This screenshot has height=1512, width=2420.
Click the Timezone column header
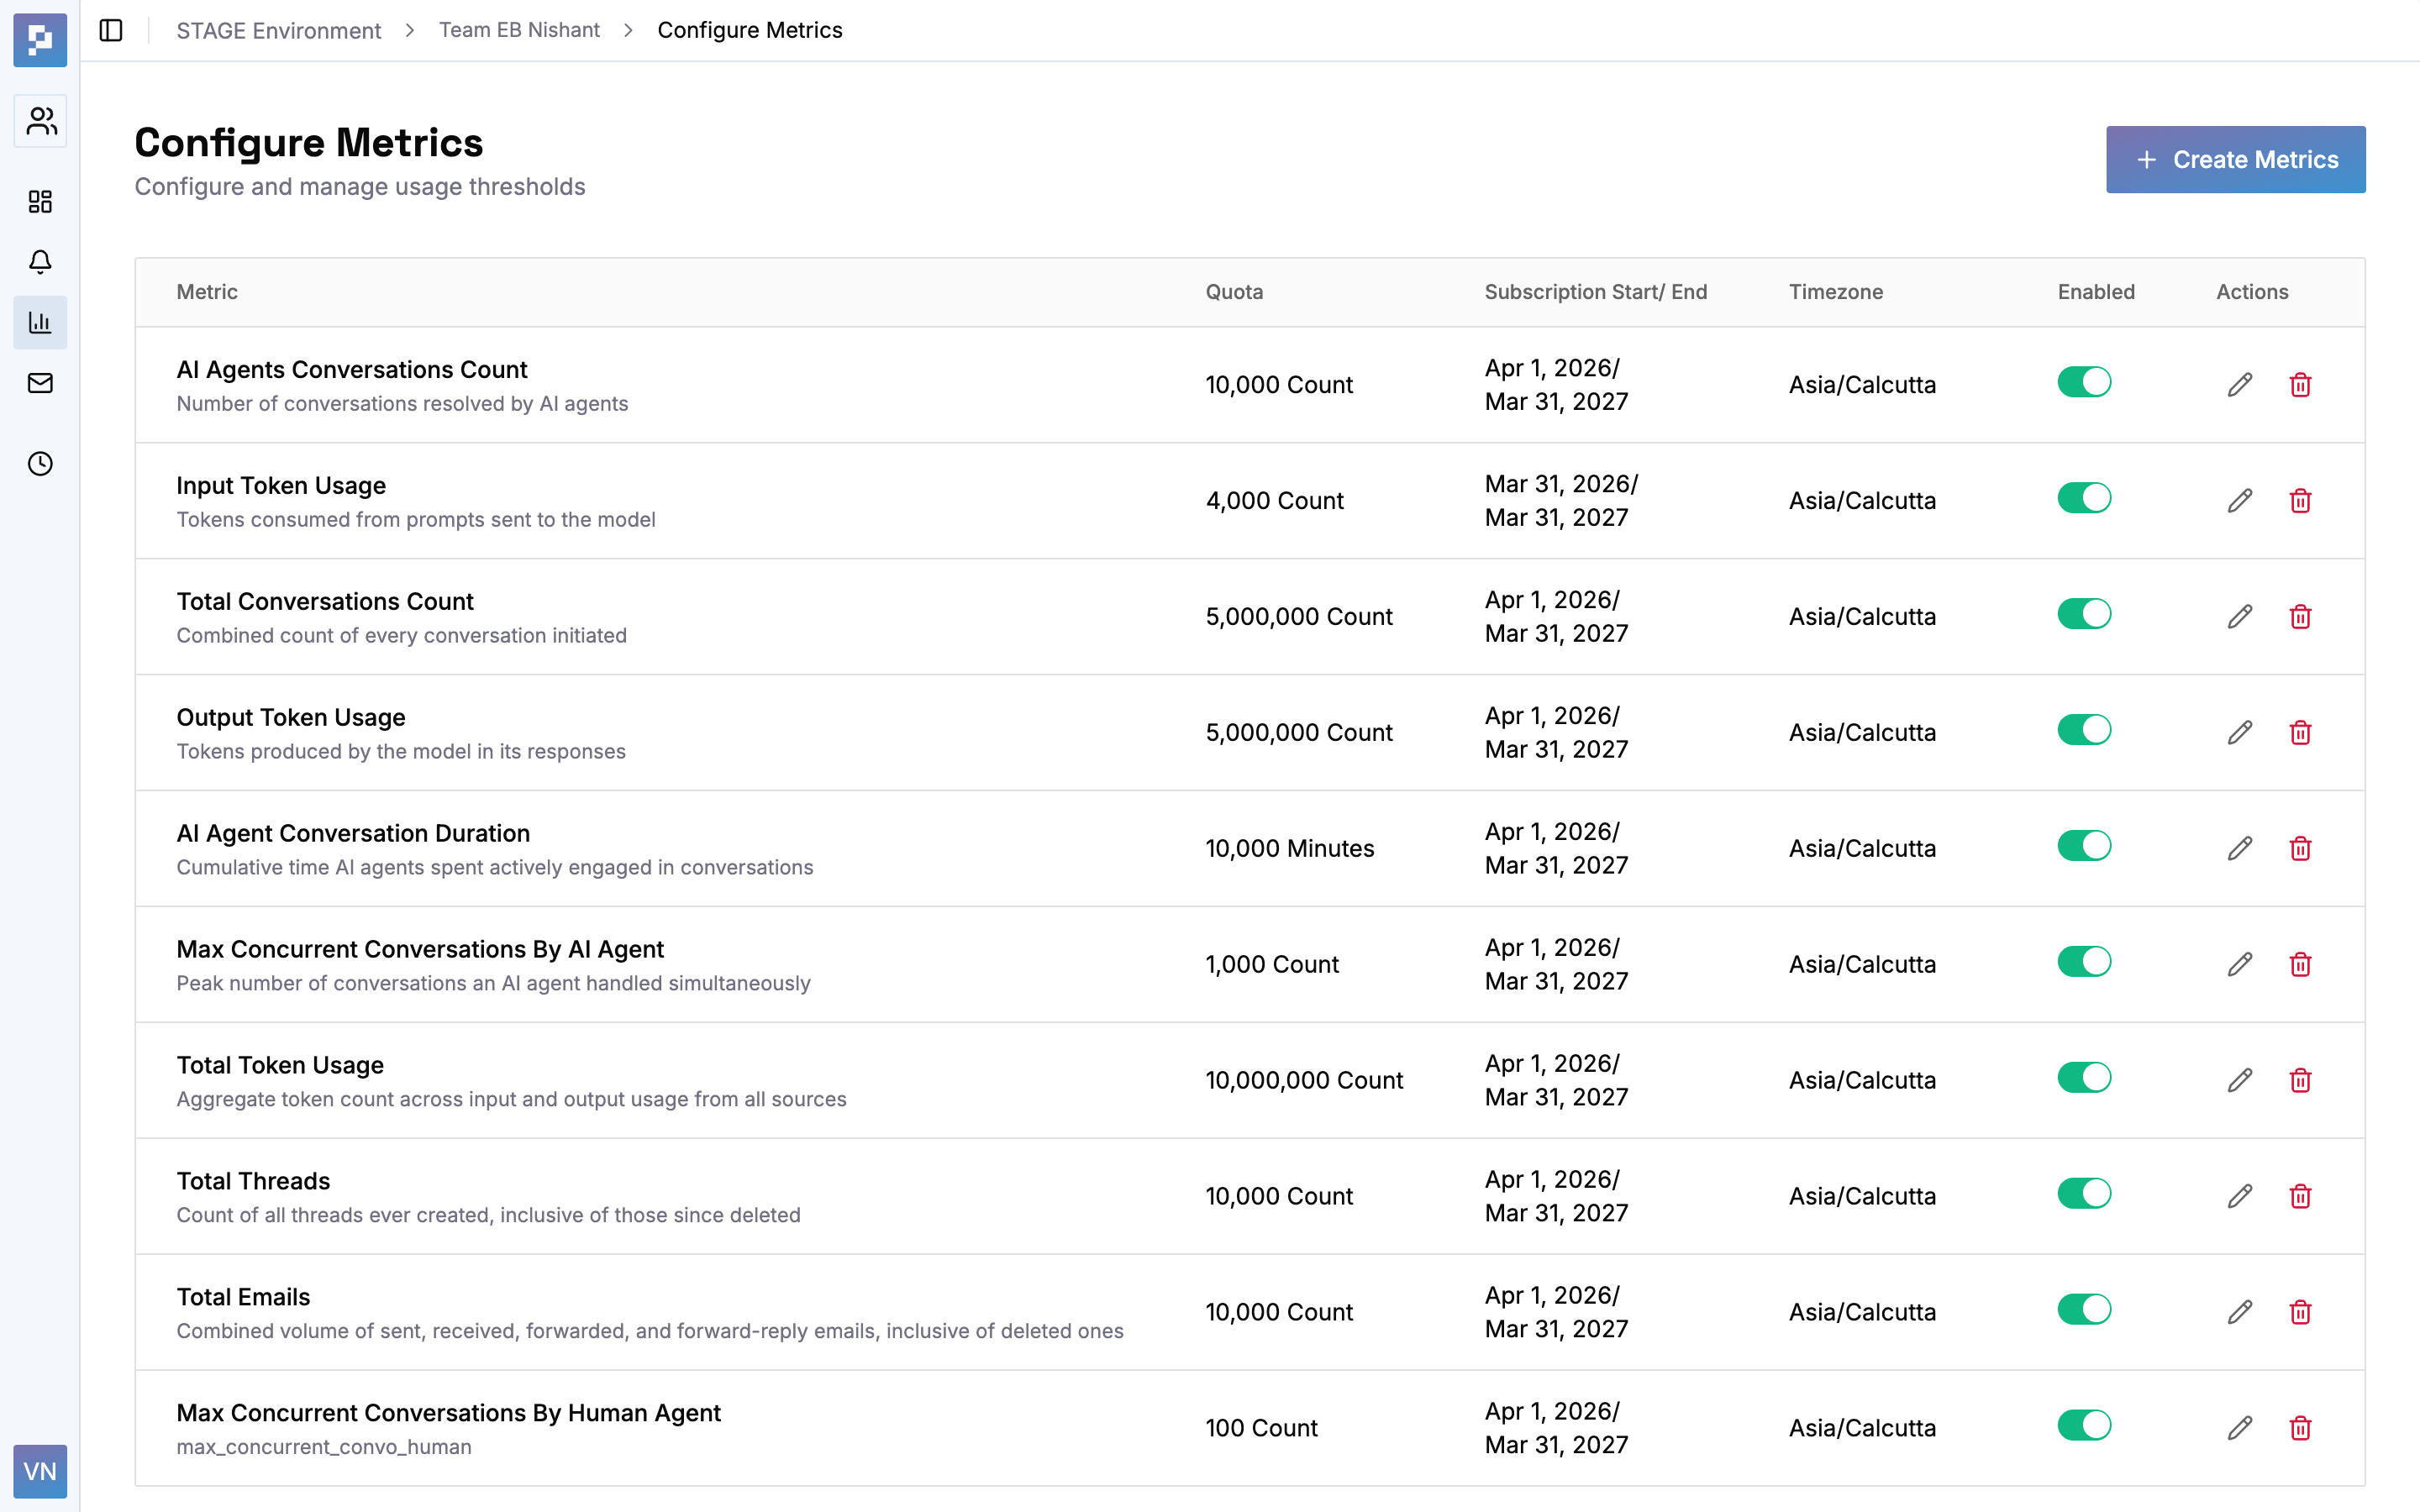pos(1836,292)
